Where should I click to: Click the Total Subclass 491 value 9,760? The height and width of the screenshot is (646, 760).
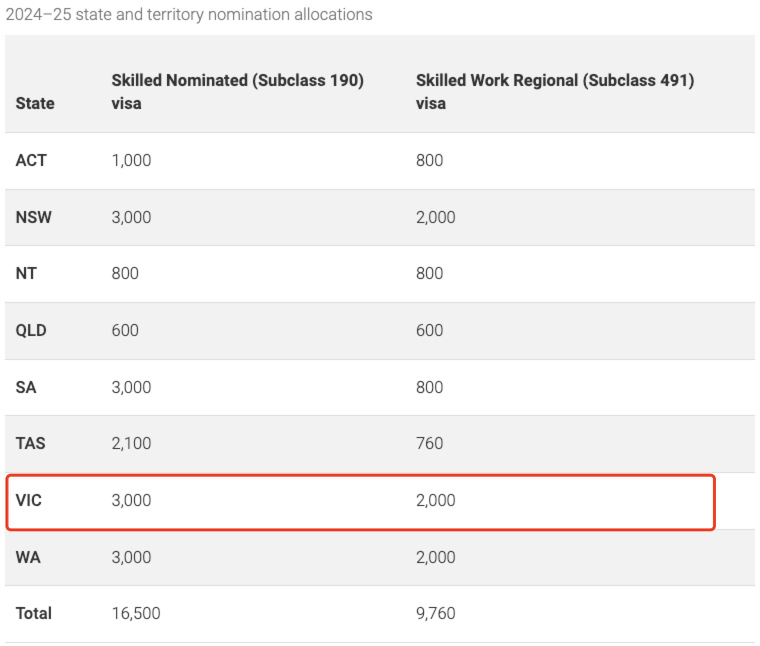click(435, 613)
